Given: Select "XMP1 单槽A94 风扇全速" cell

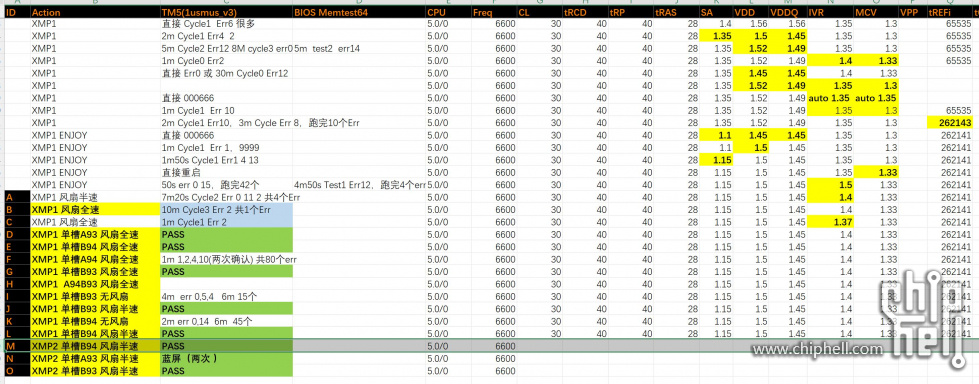Looking at the screenshot, I should click(x=95, y=259).
